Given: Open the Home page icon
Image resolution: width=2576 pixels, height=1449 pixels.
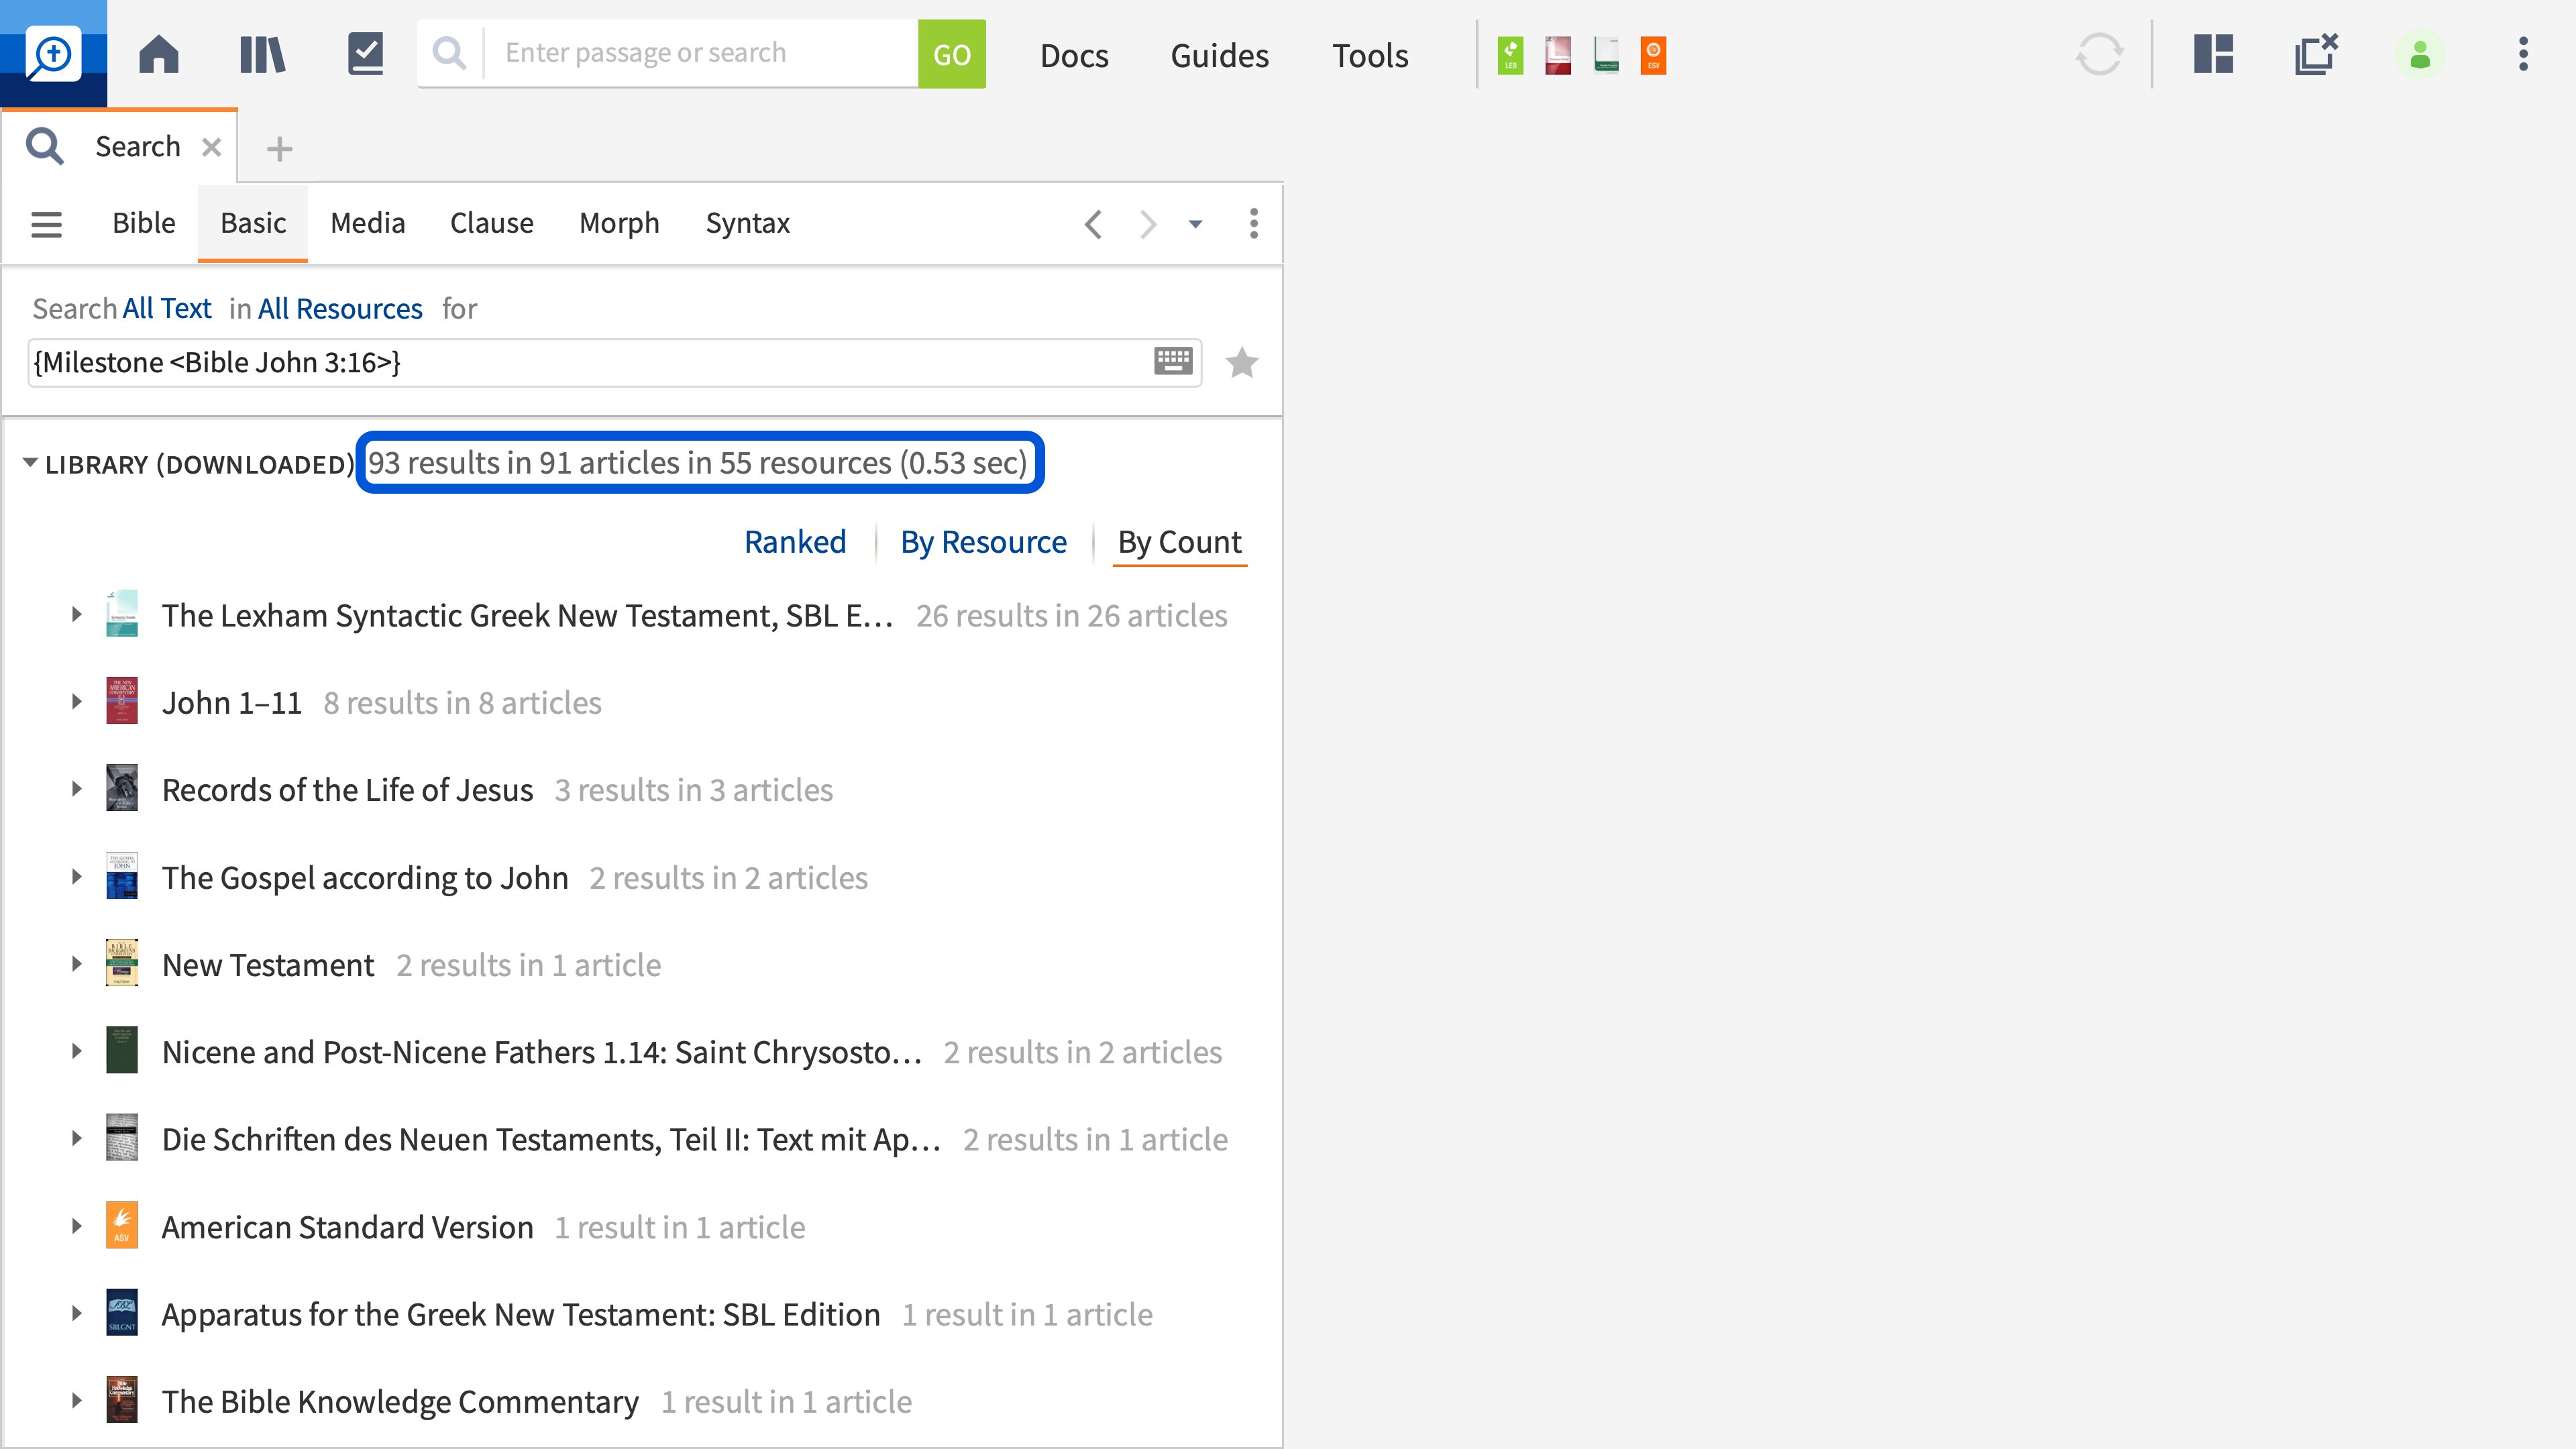Looking at the screenshot, I should pyautogui.click(x=159, y=54).
